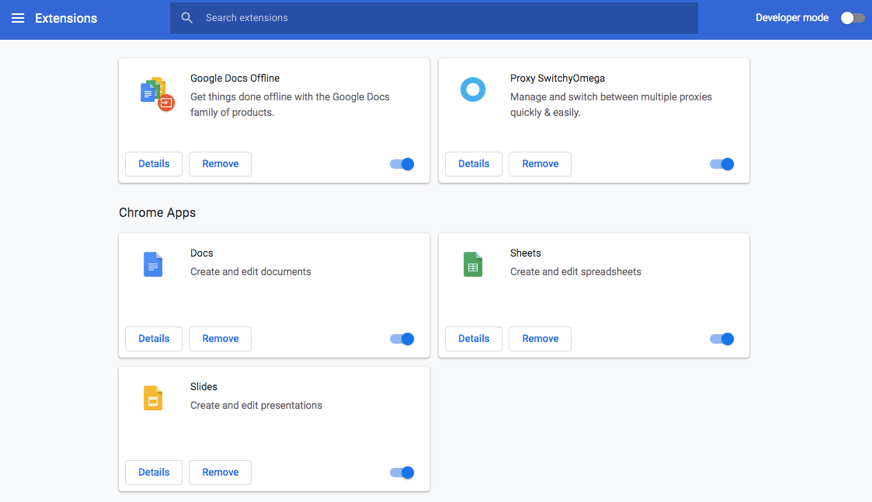
Task: Open Details for the Docs app
Action: [x=154, y=339]
